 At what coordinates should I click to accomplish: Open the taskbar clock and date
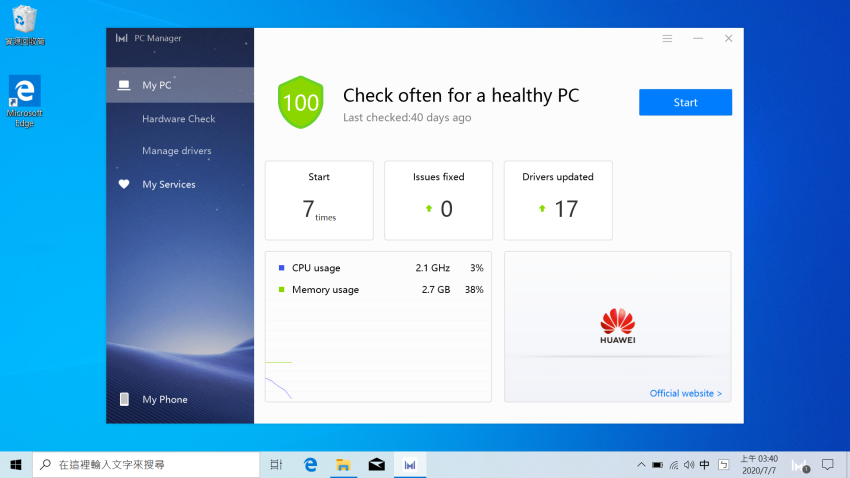click(759, 464)
